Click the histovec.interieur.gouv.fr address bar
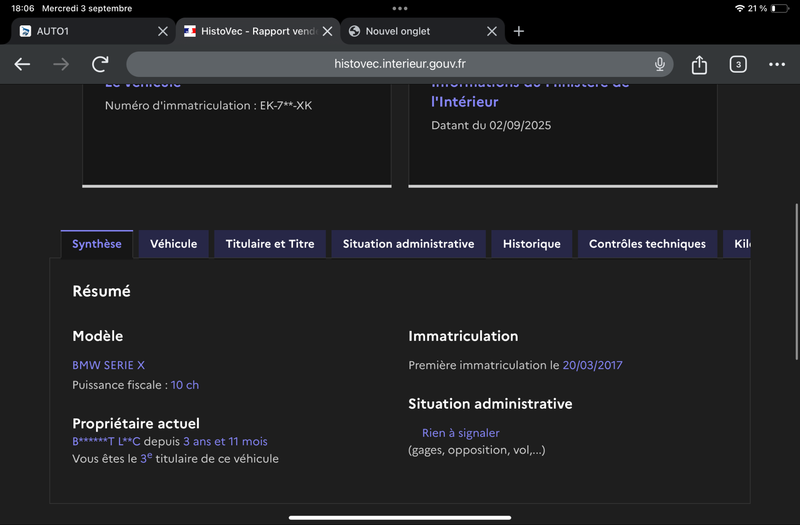This screenshot has height=525, width=800. click(399, 64)
